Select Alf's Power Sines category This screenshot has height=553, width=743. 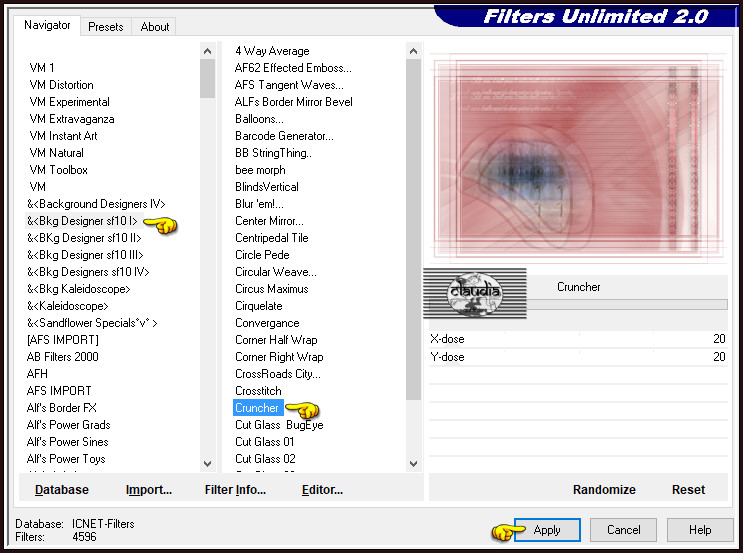click(68, 443)
